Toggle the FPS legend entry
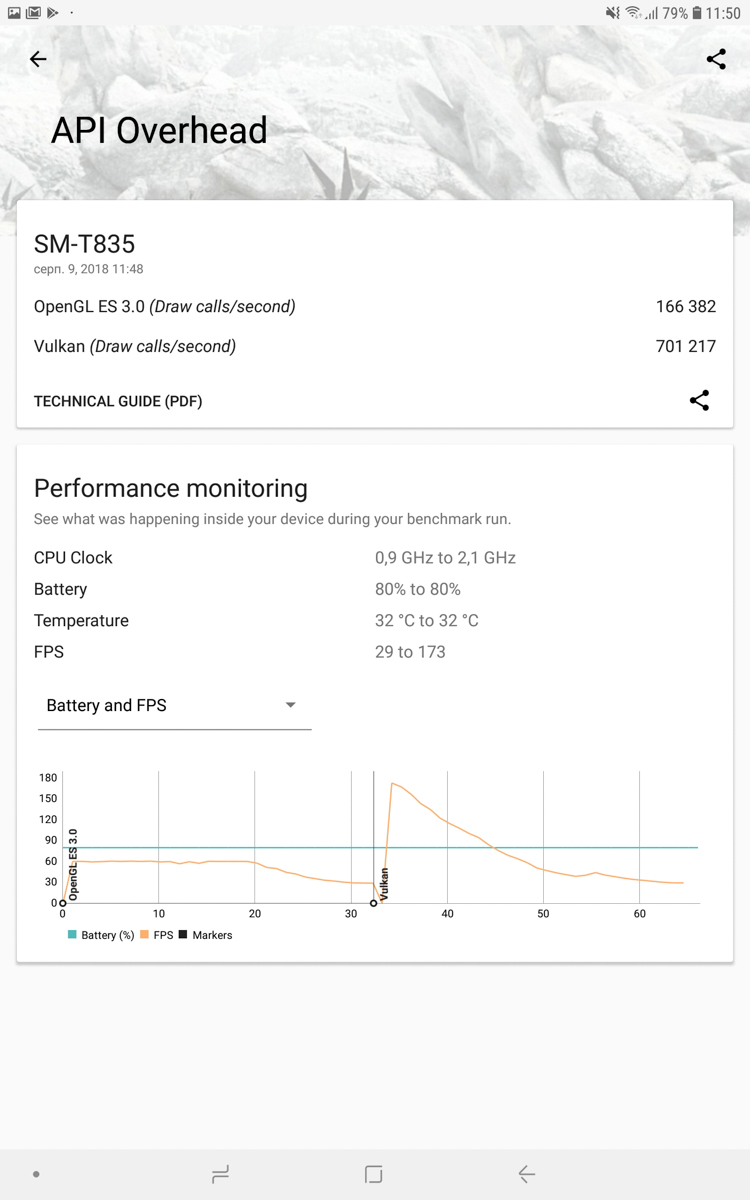Image resolution: width=750 pixels, height=1200 pixels. (x=157, y=935)
